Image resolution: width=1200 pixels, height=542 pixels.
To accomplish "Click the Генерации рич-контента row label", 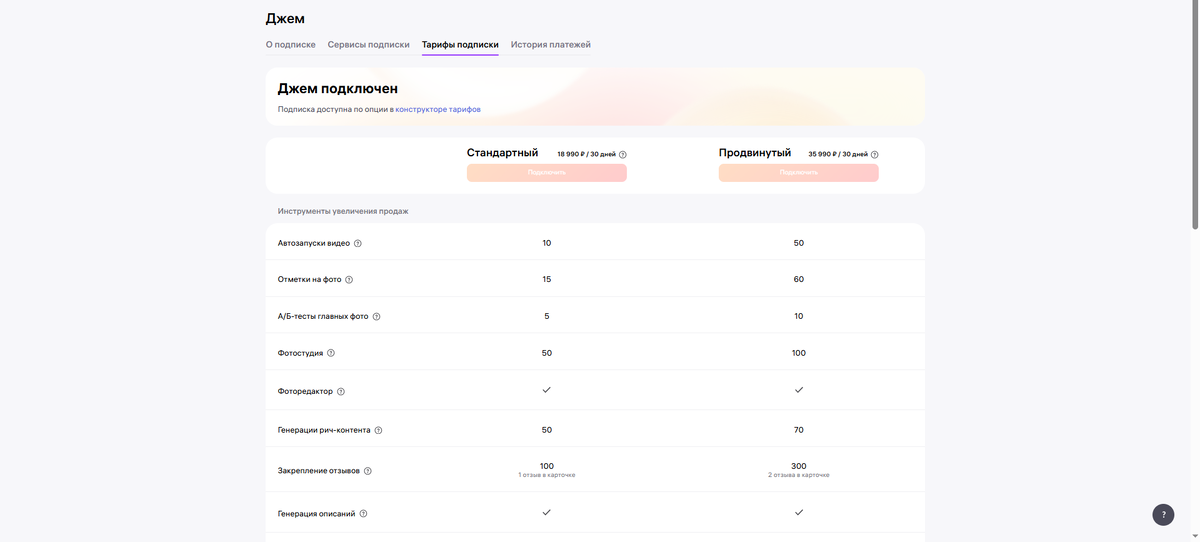I will (x=324, y=431).
